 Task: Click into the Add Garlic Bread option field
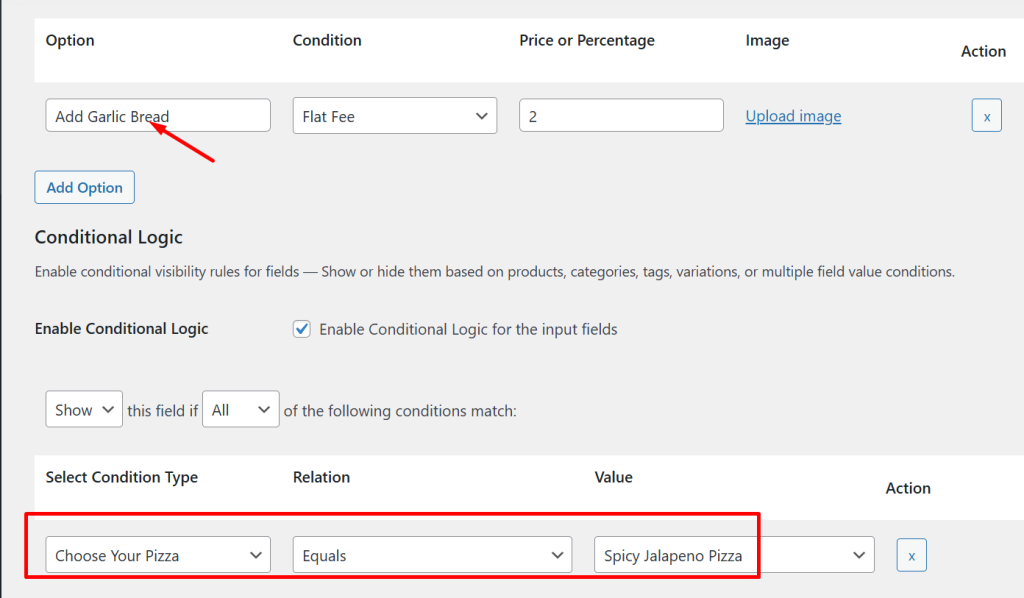click(x=158, y=116)
